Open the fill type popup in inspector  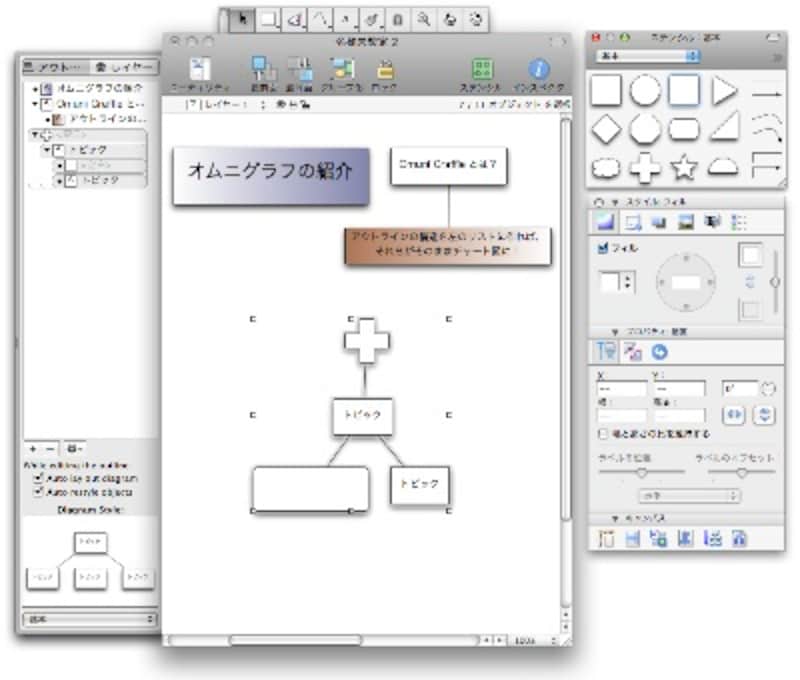pyautogui.click(x=617, y=281)
